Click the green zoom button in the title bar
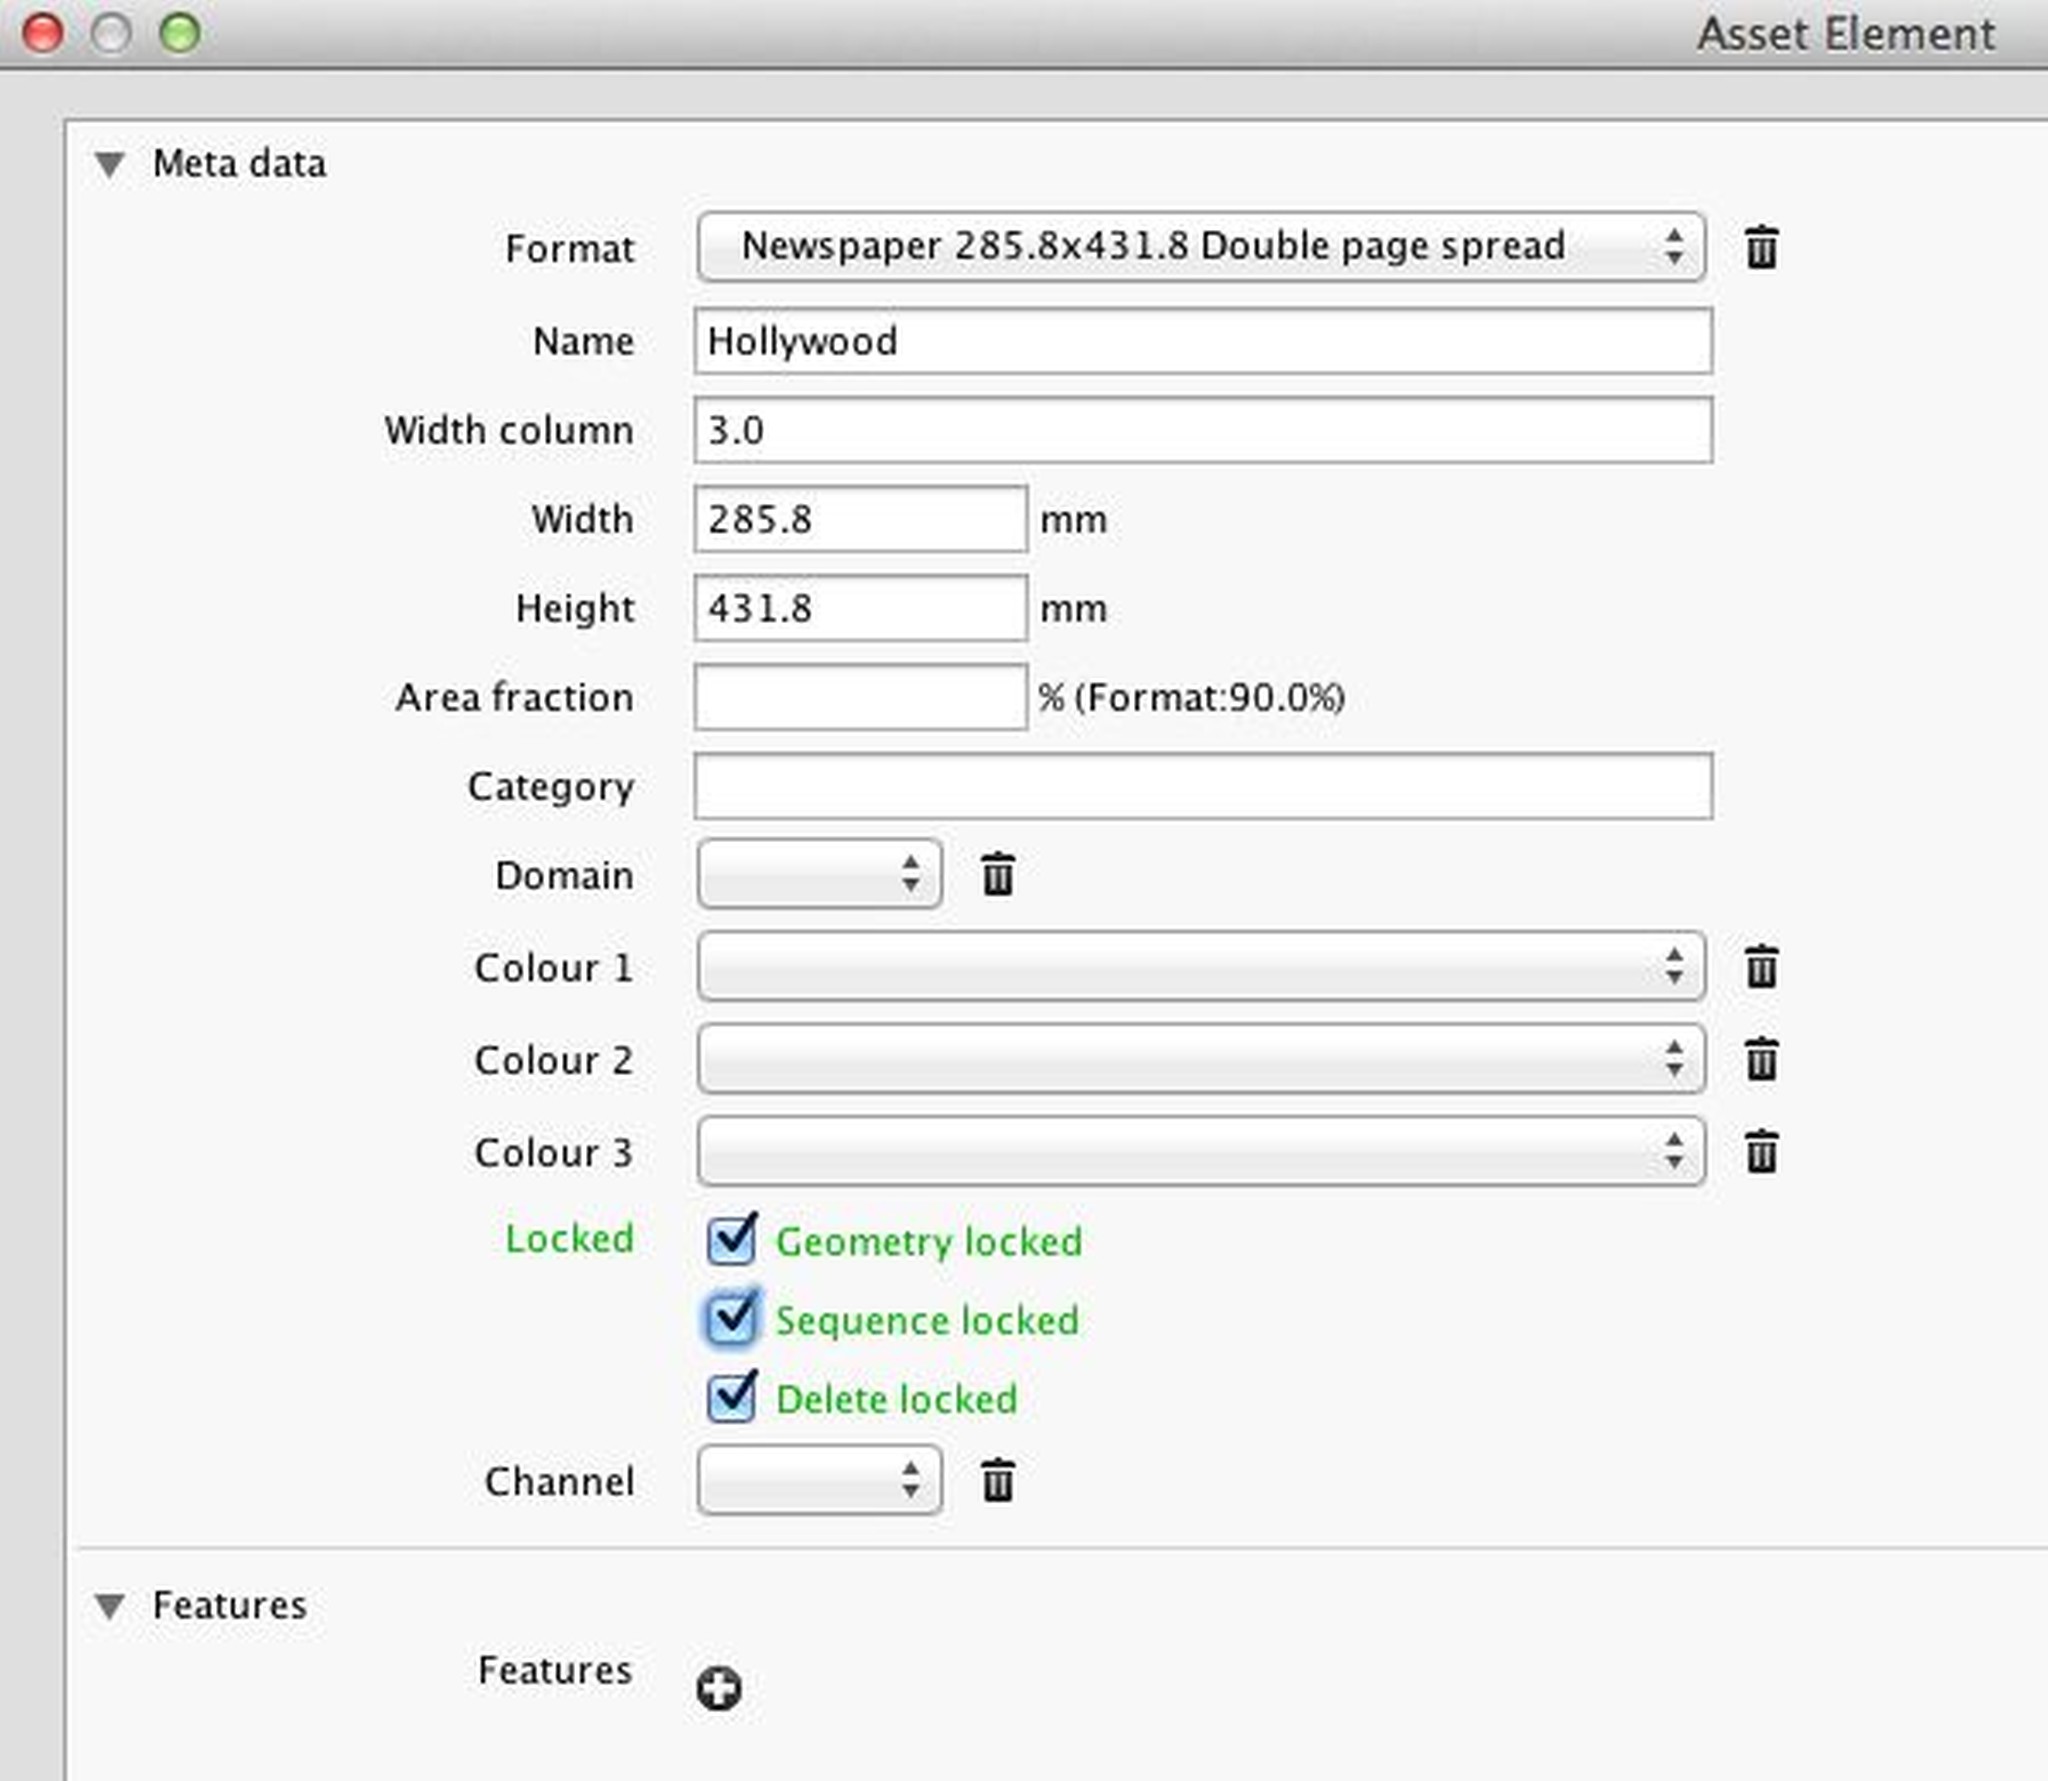 (x=178, y=32)
